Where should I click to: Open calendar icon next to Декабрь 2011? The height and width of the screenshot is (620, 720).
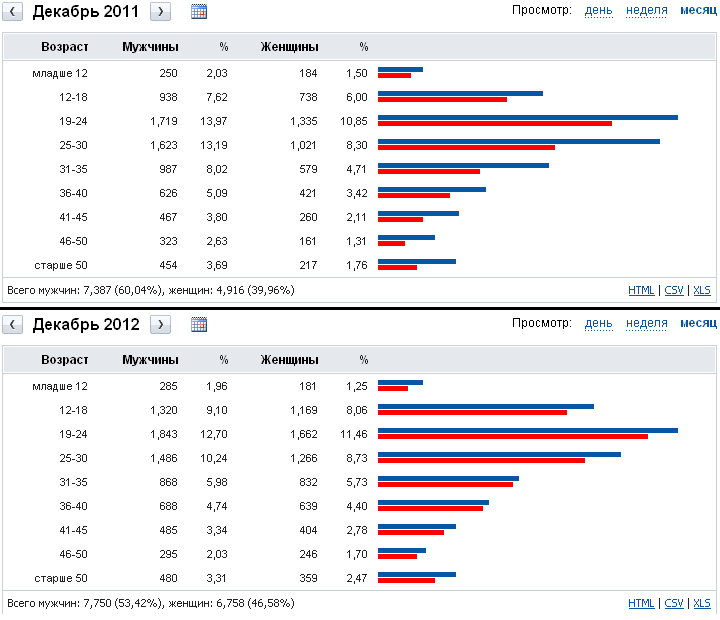(199, 12)
